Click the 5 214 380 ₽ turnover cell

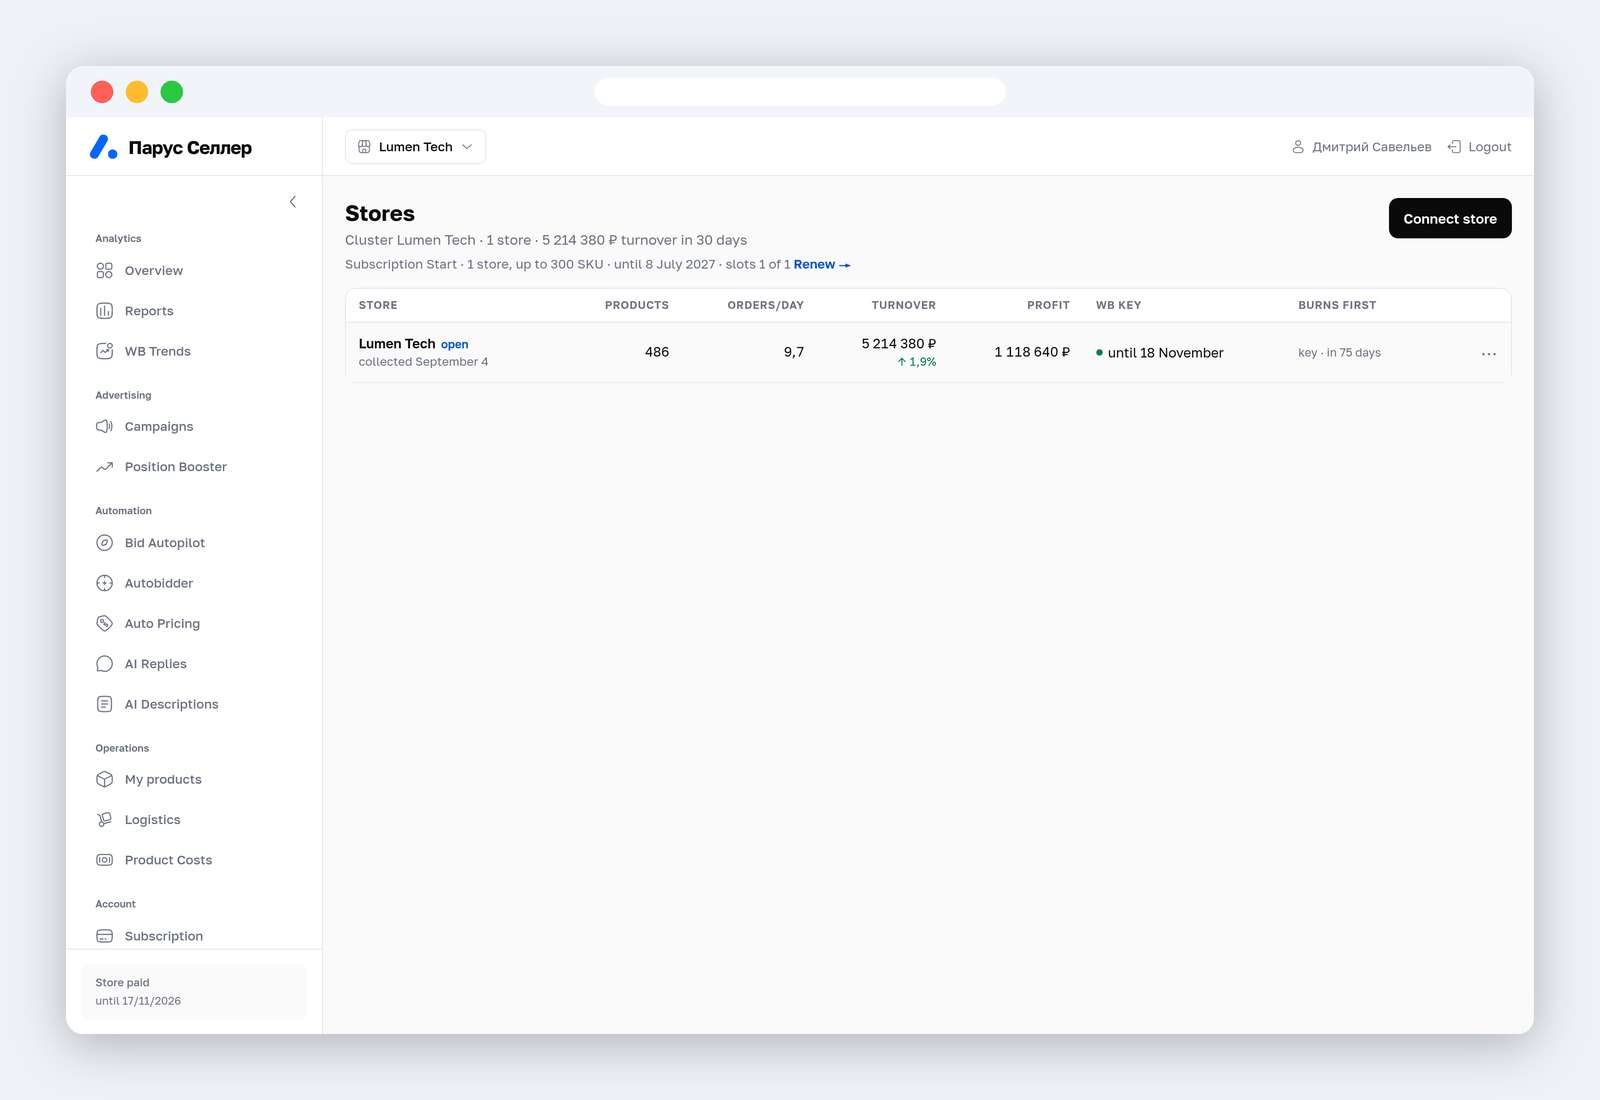(899, 344)
